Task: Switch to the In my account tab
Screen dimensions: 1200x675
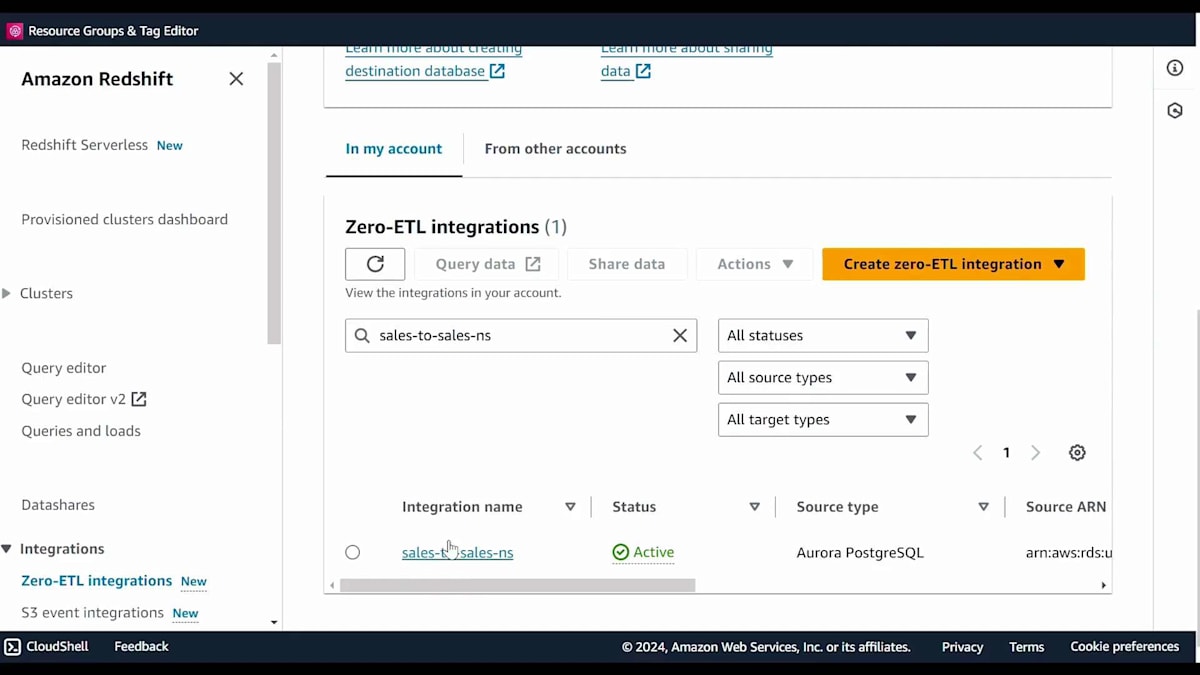Action: coord(394,149)
